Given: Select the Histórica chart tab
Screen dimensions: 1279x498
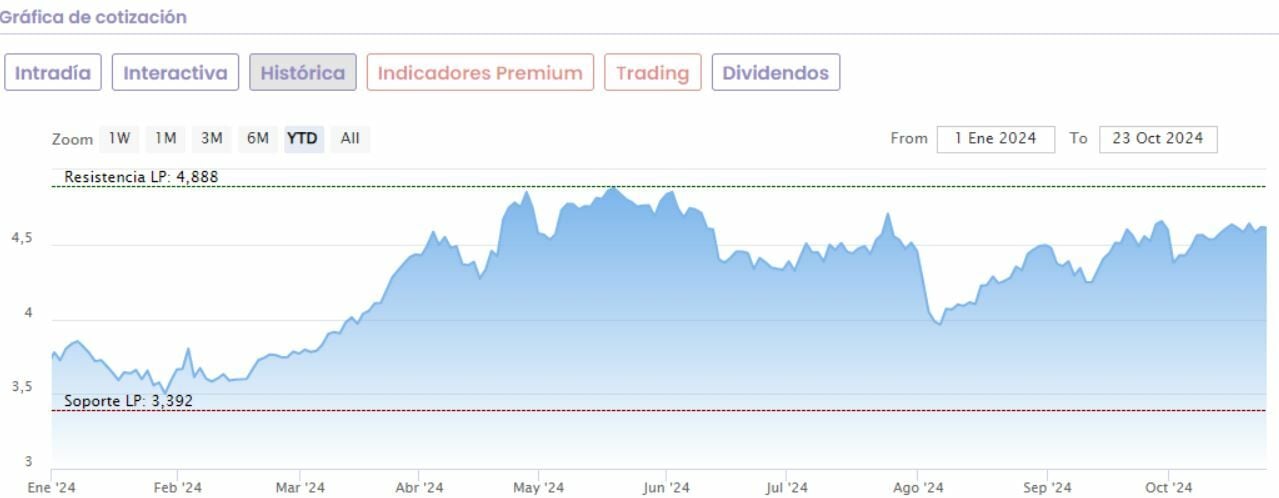Looking at the screenshot, I should click(x=302, y=73).
